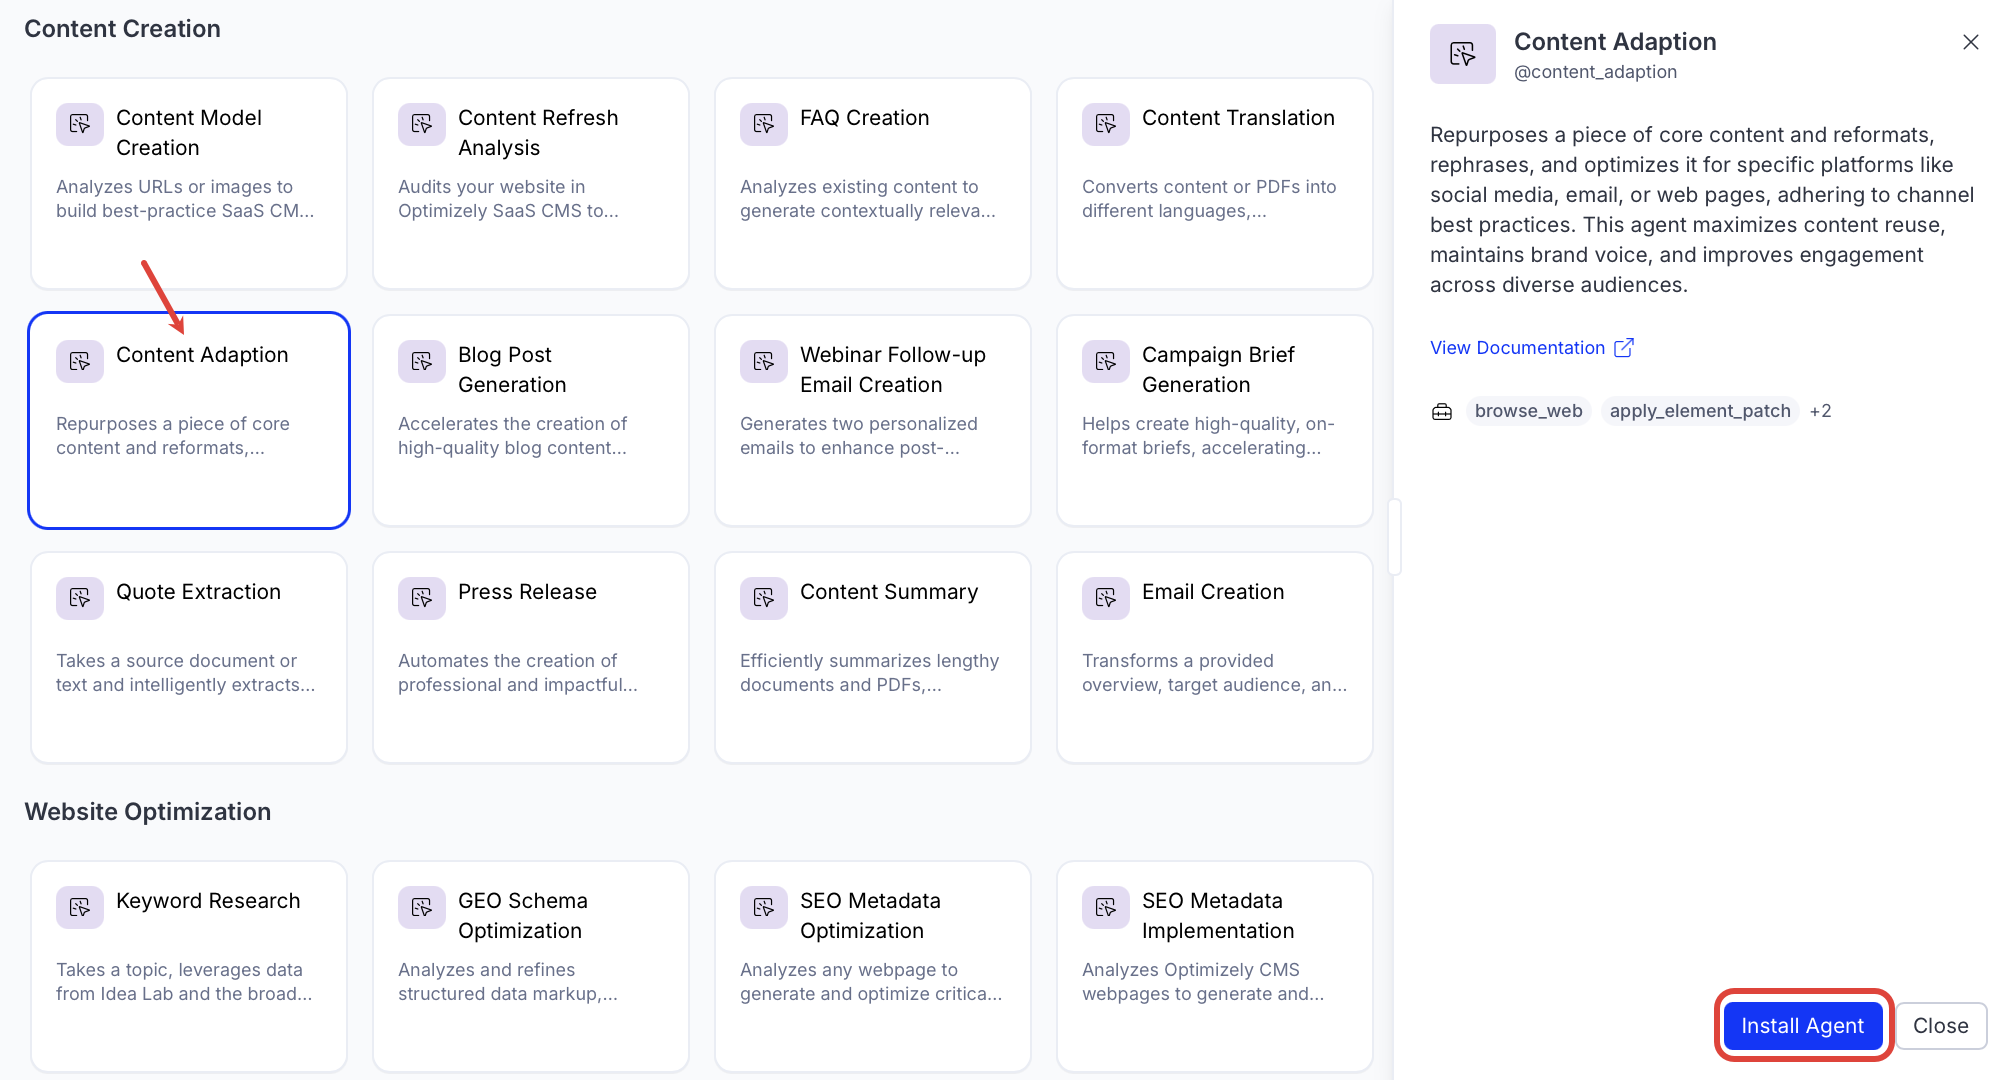Image resolution: width=1998 pixels, height=1080 pixels.
Task: Click the toolbox icon beside browse_web
Action: 1442,411
